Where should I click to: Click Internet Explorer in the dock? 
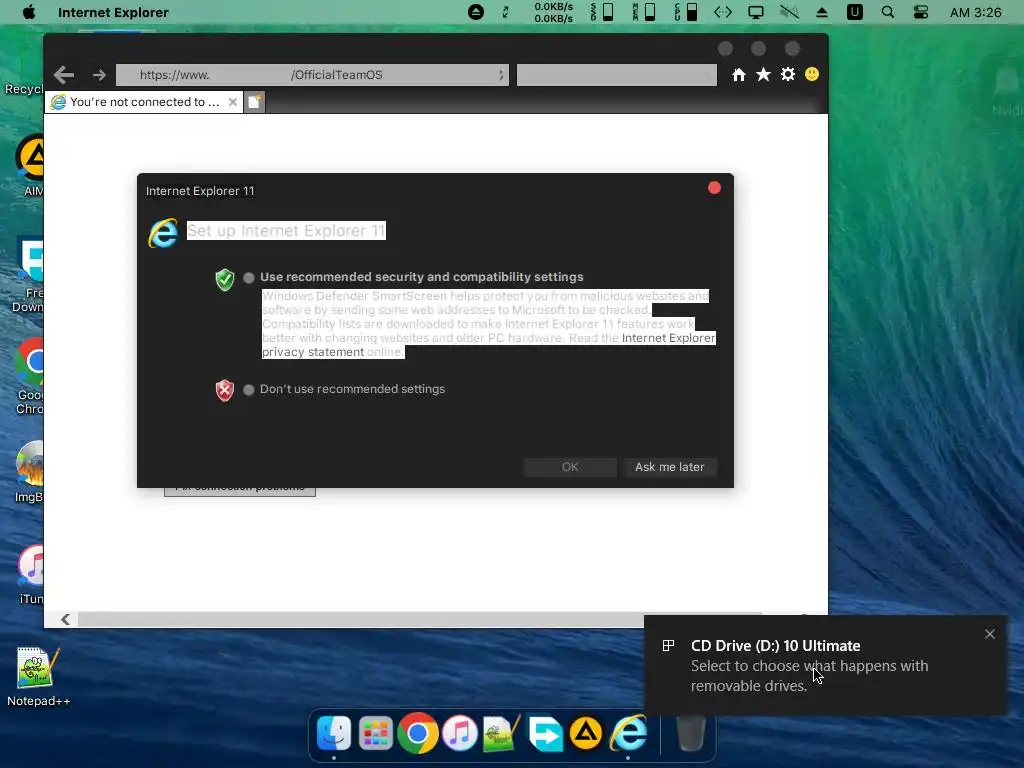[x=628, y=733]
